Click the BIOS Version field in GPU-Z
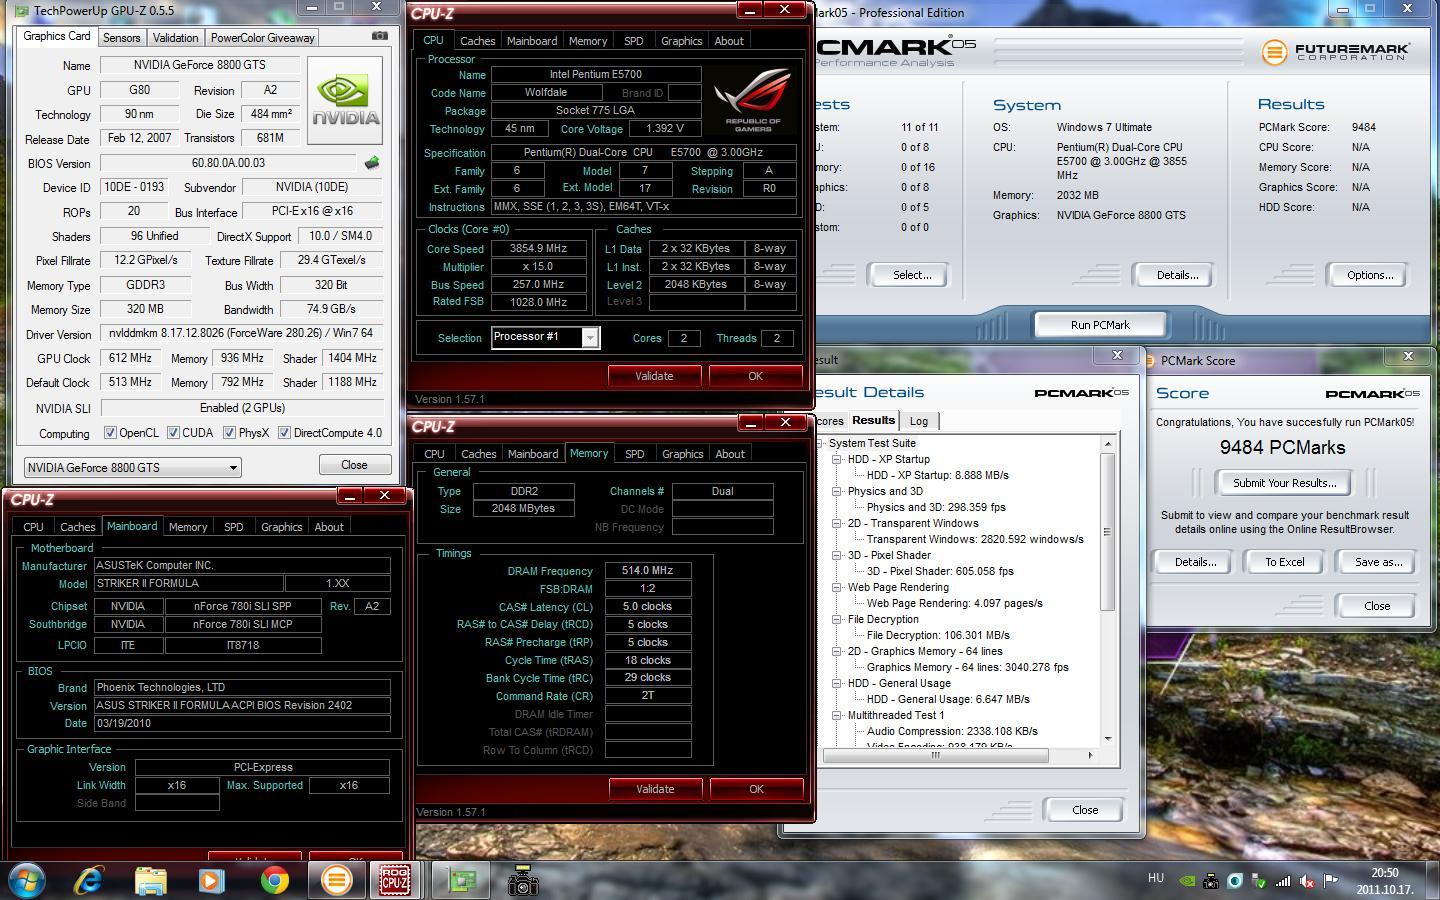1440x900 pixels. (228, 163)
